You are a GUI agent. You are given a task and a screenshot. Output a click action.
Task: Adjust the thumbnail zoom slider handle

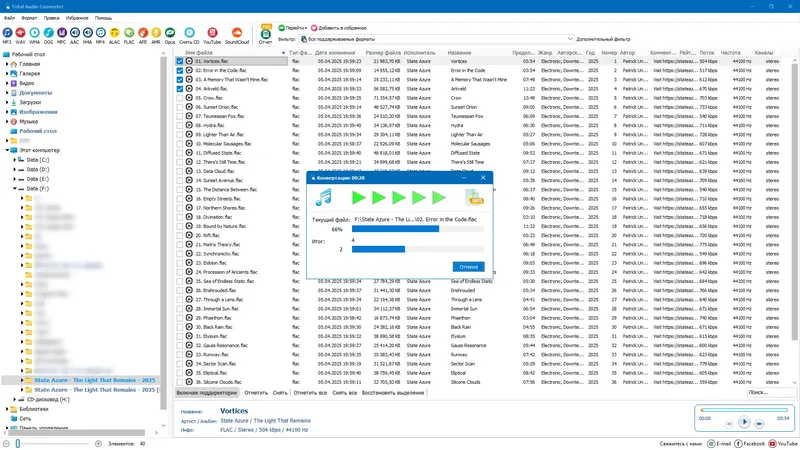pyautogui.click(x=17, y=444)
